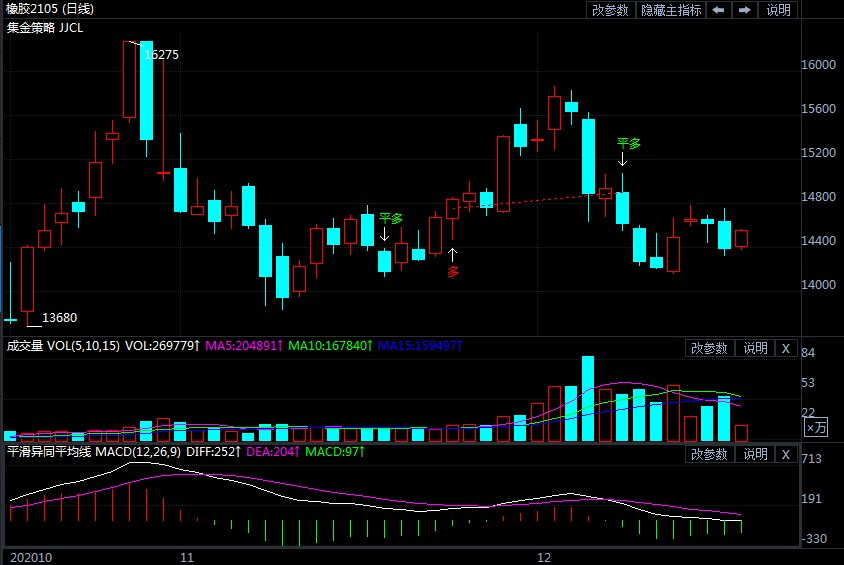This screenshot has width=844, height=565.
Task: Click the 12 month marker on time axis
Action: 544,557
